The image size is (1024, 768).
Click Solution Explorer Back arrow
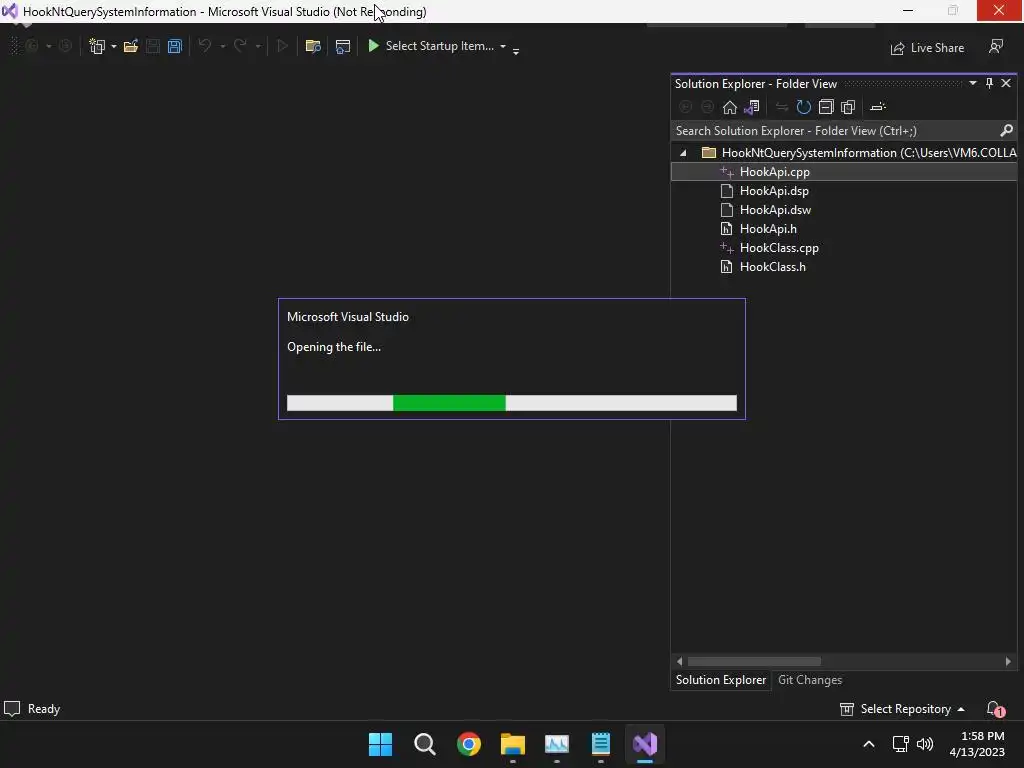[685, 107]
